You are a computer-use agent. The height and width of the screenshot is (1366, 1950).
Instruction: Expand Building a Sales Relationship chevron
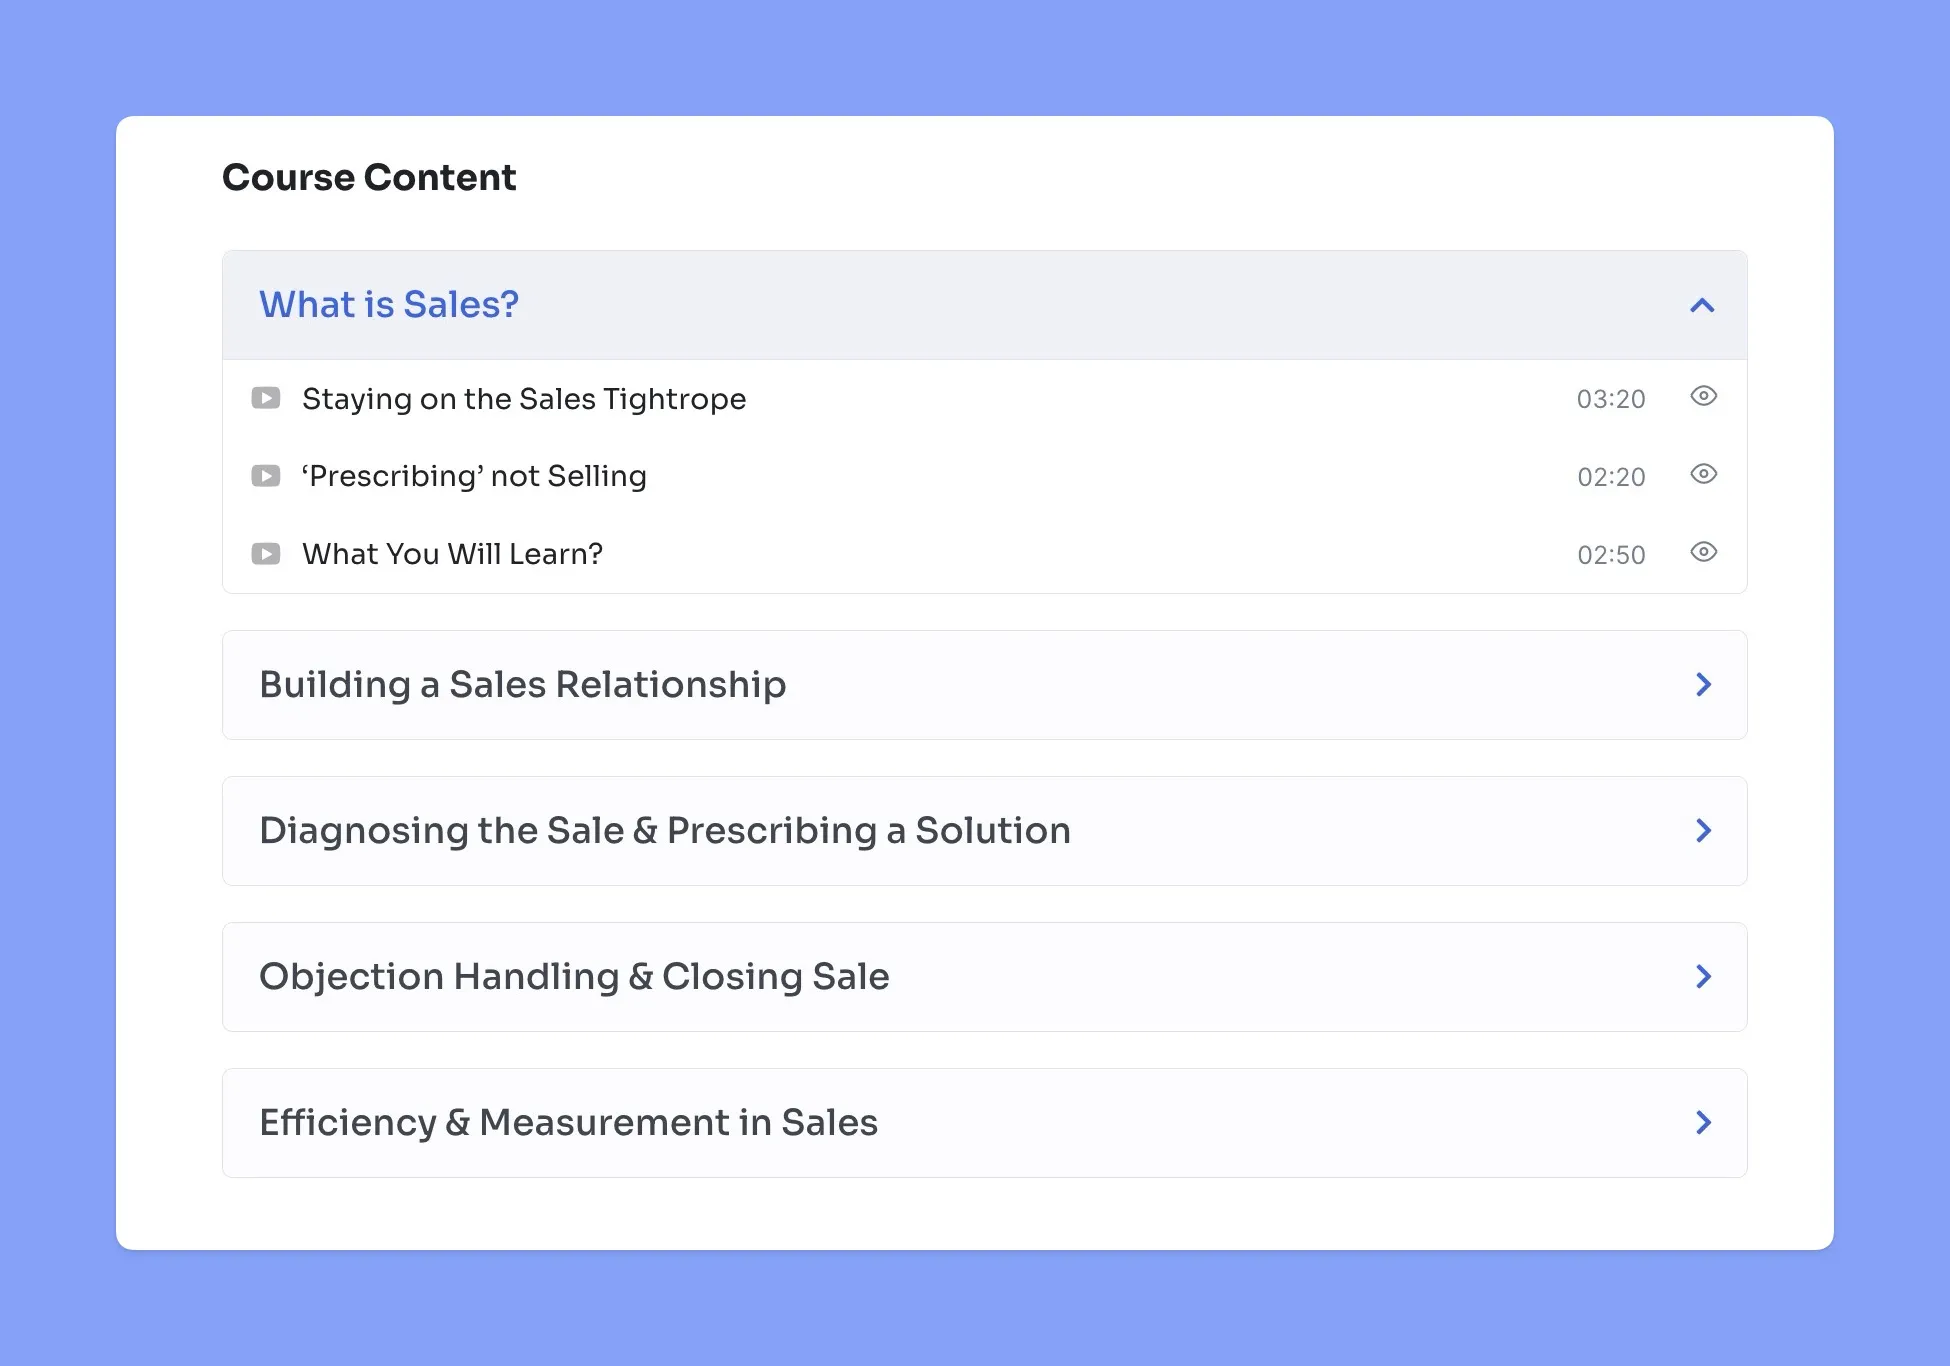coord(1704,685)
